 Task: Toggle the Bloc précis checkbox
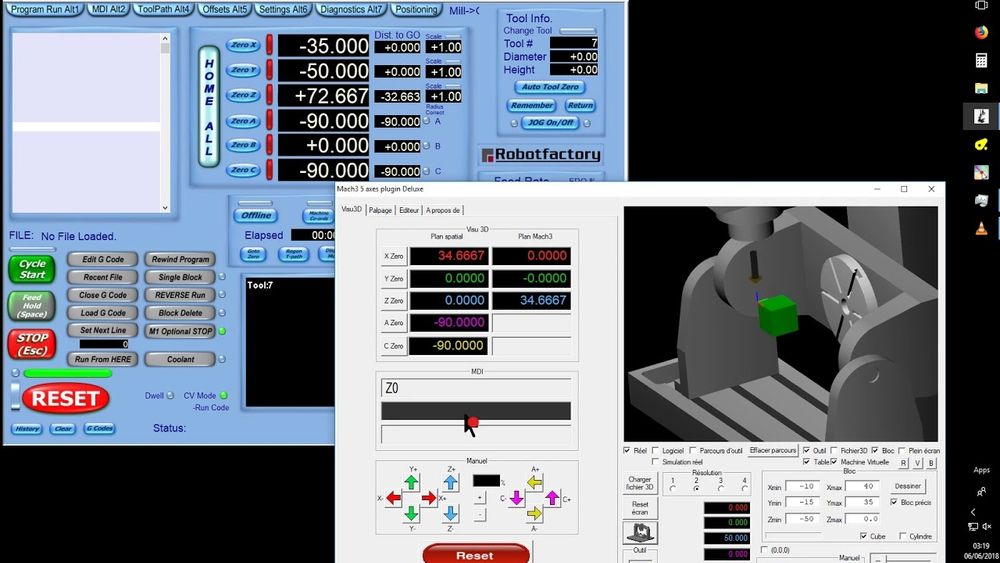coord(894,502)
